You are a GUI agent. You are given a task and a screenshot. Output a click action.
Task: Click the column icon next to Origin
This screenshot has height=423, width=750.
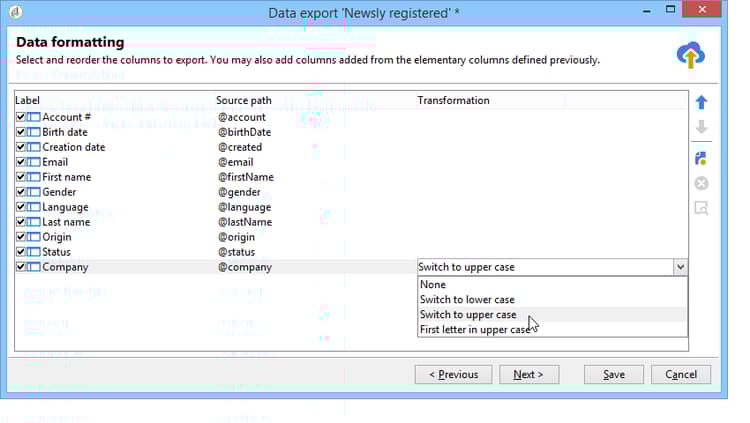tap(33, 237)
